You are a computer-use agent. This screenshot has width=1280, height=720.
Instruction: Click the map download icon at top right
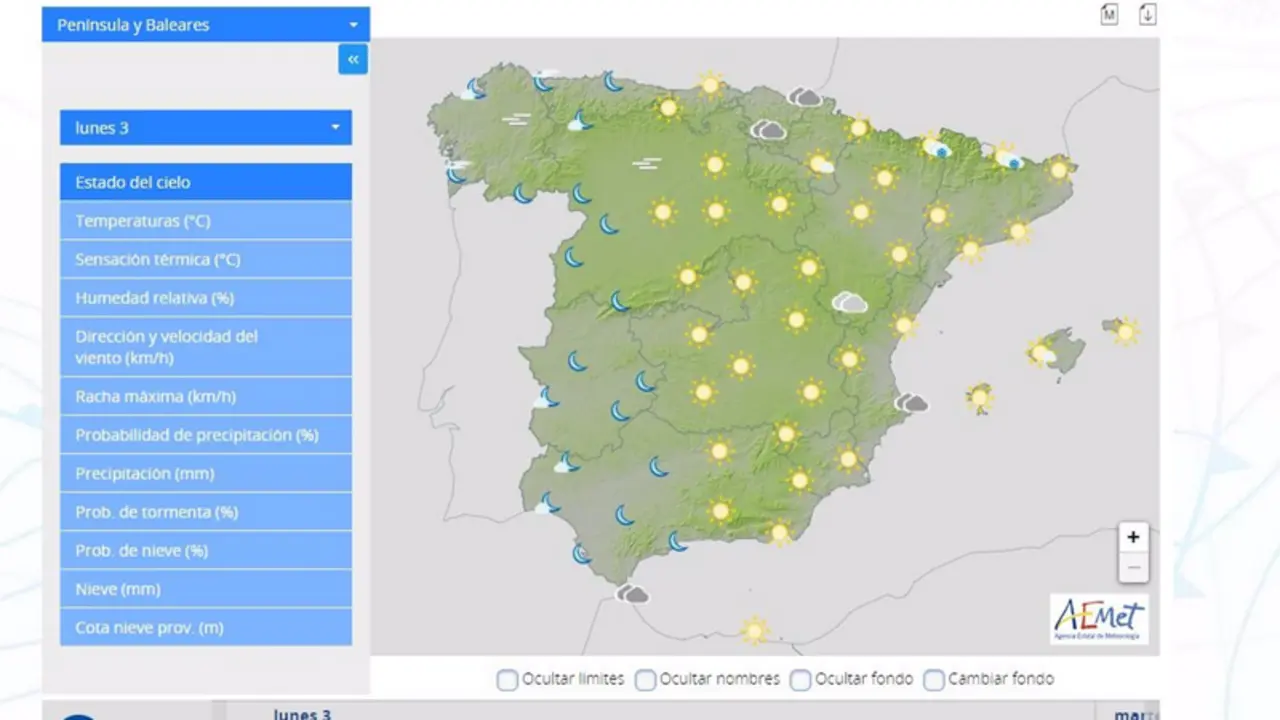click(1147, 15)
